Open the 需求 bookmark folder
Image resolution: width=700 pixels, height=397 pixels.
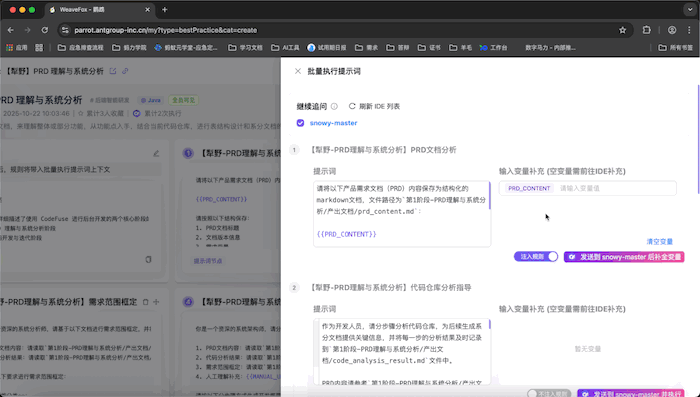[x=367, y=47]
